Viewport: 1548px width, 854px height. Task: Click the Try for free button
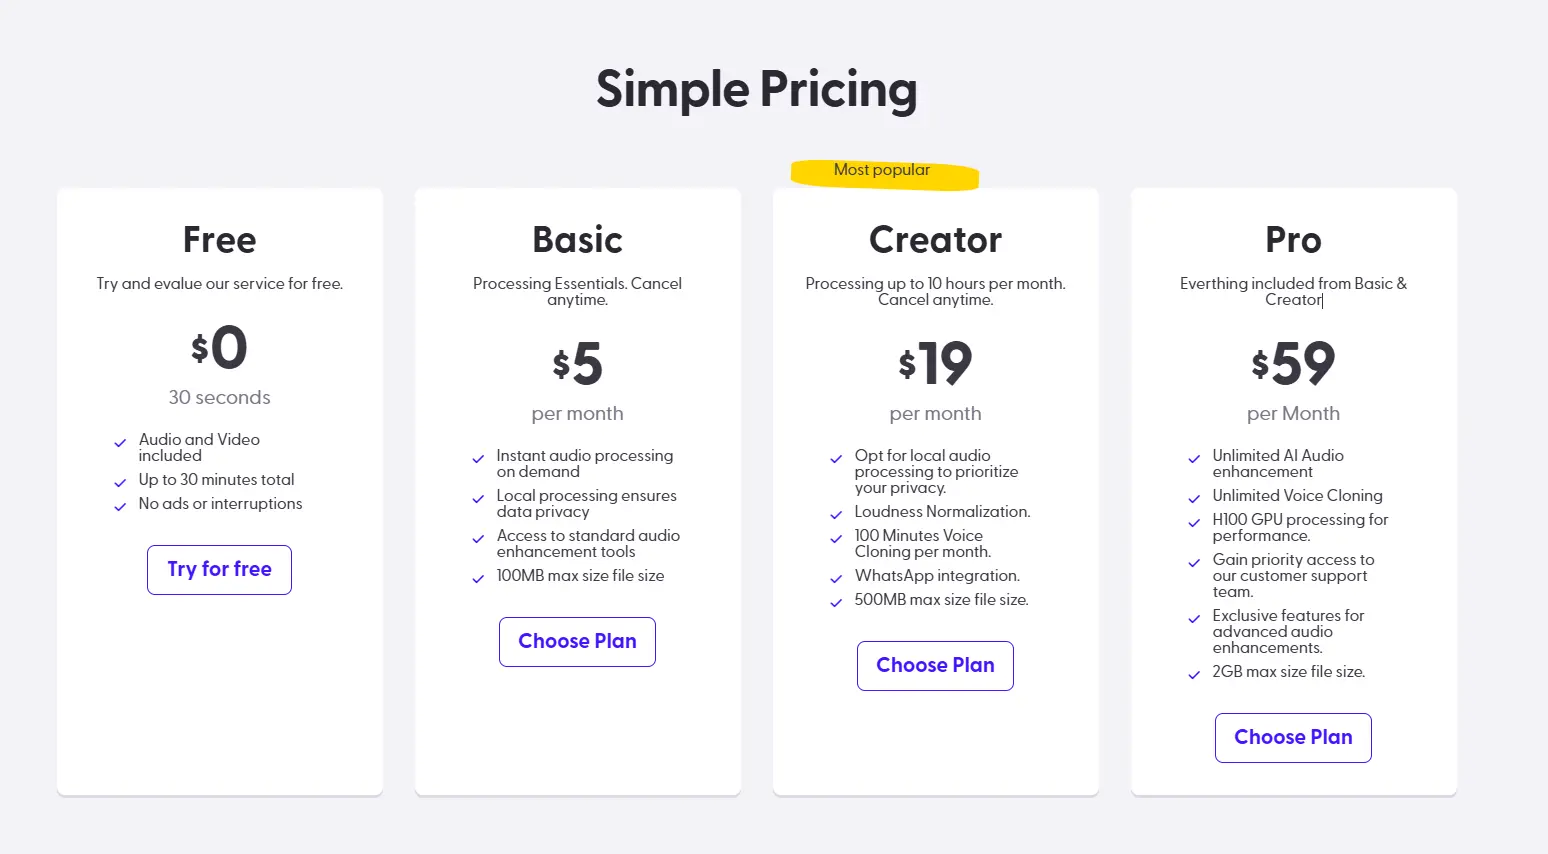point(219,570)
